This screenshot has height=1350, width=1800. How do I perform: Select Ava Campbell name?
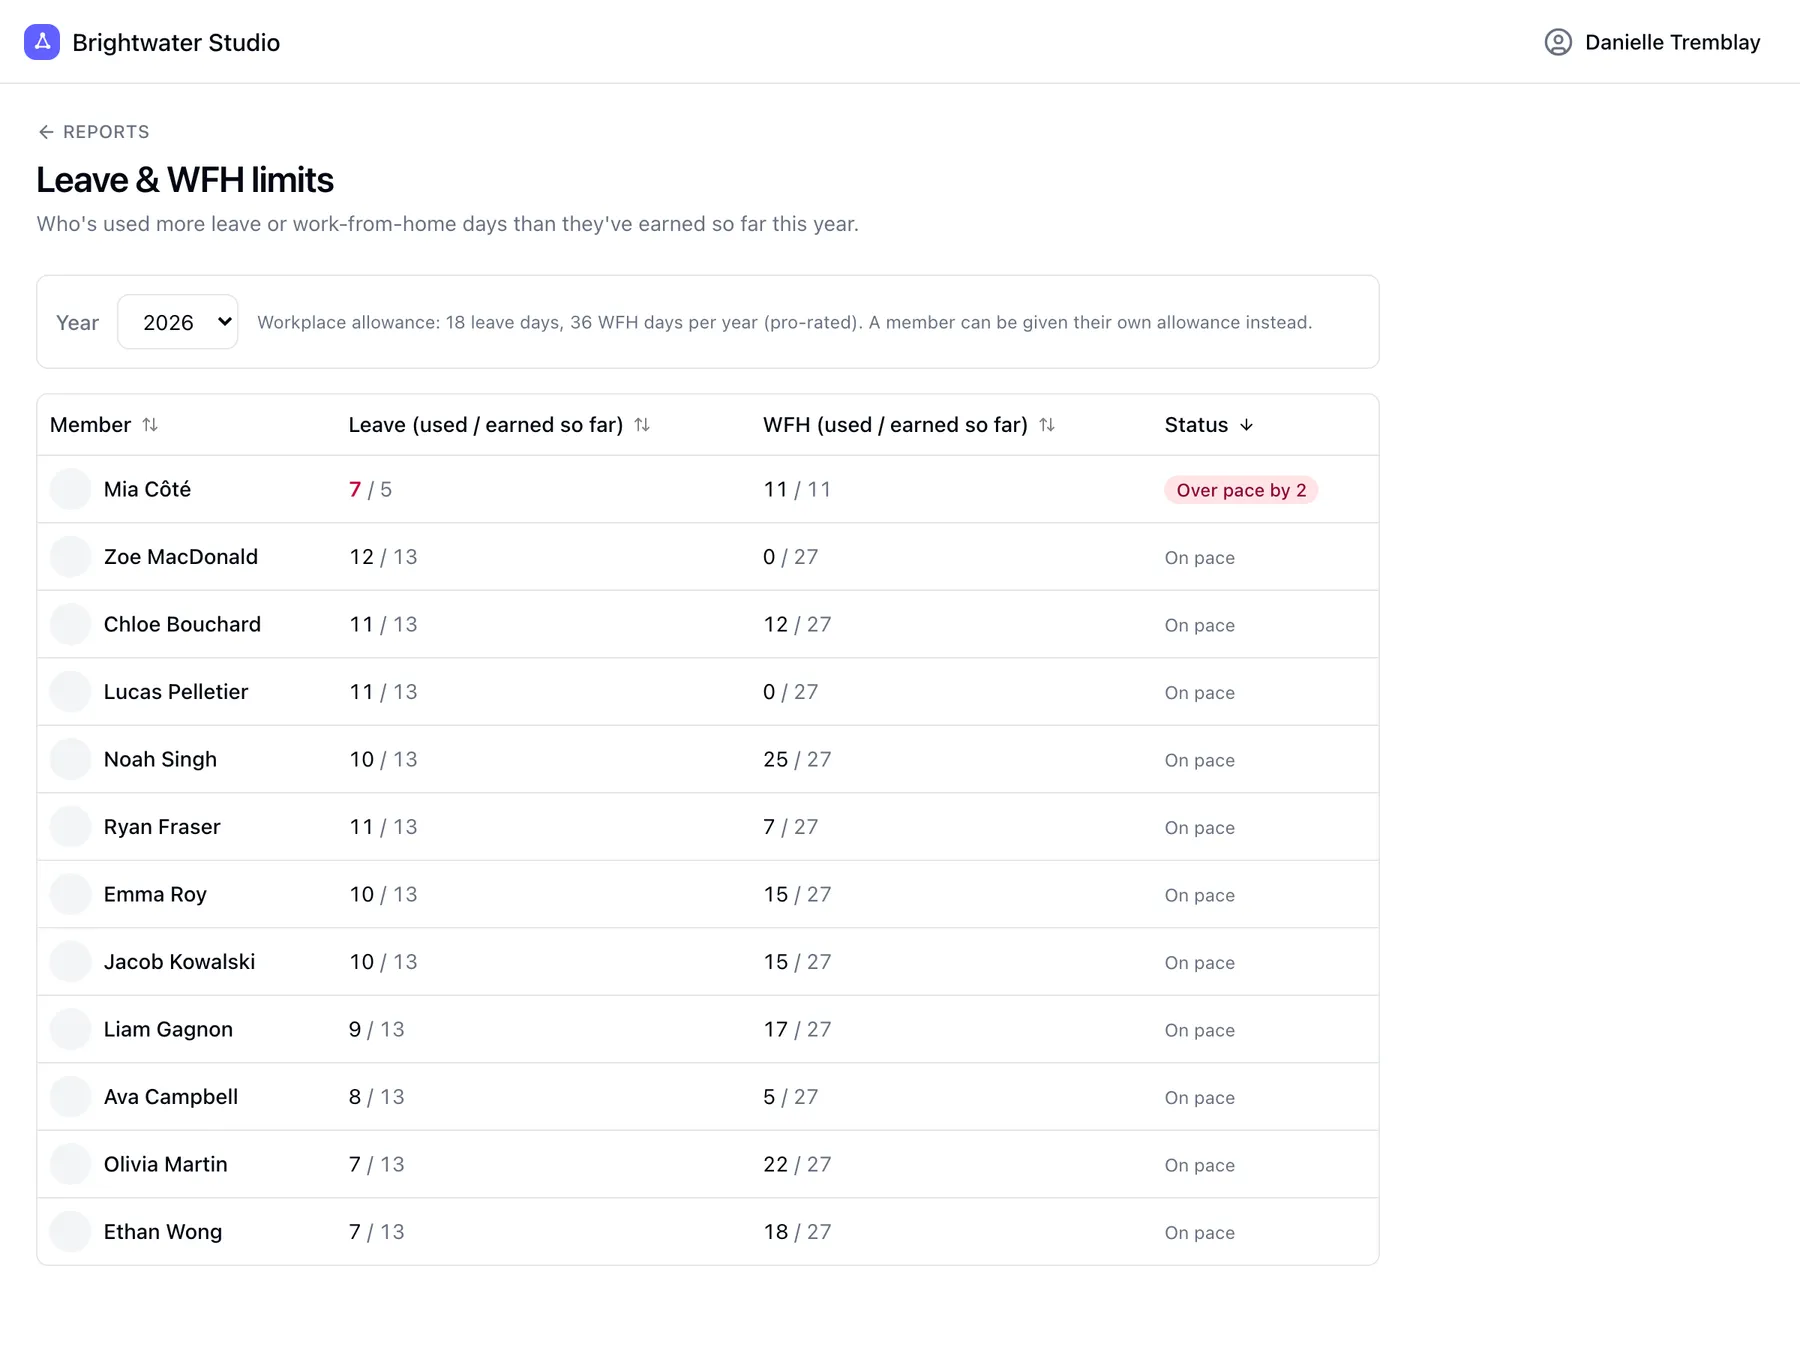pyautogui.click(x=171, y=1097)
